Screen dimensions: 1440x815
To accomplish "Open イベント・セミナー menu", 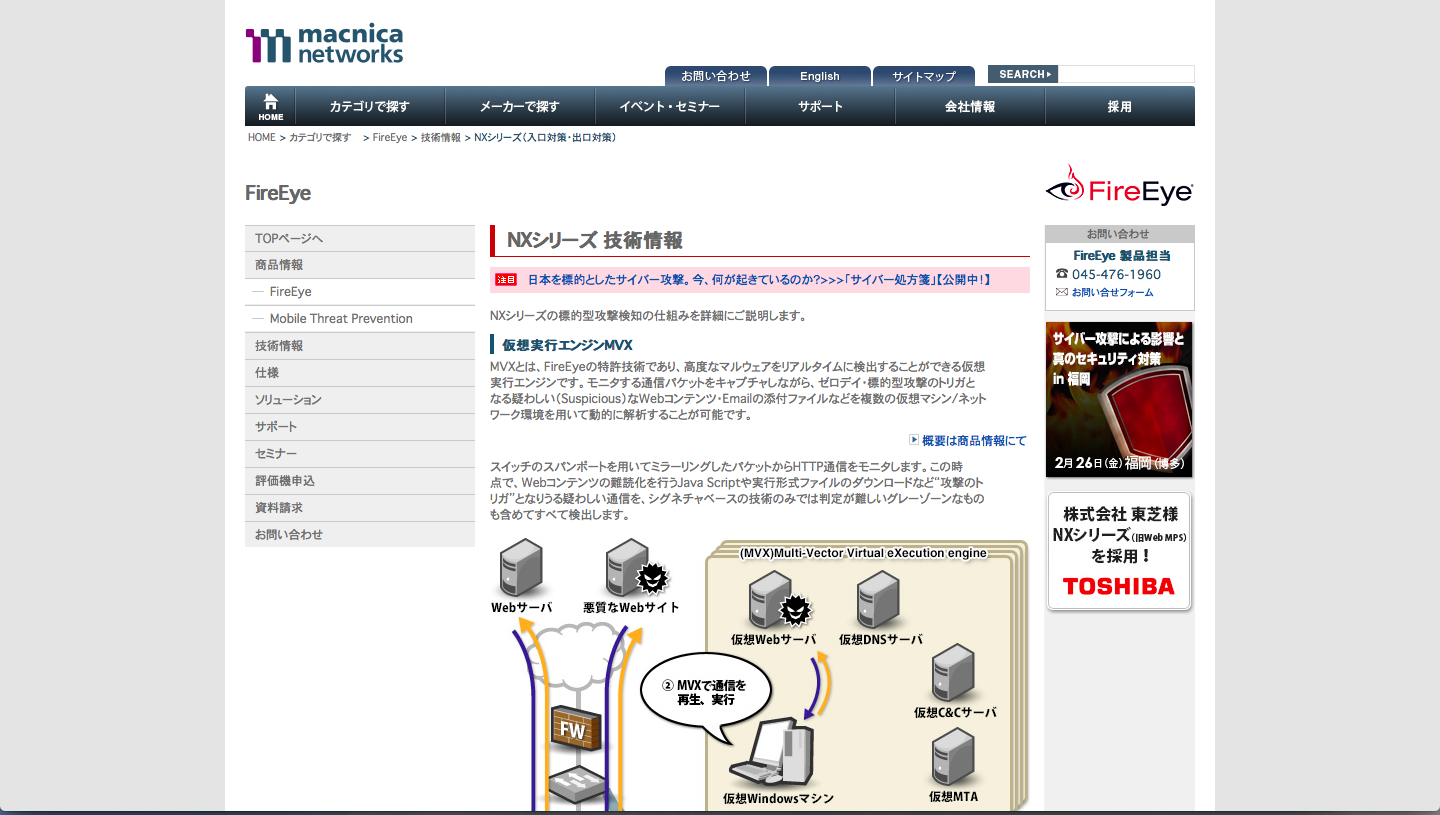I will [670, 106].
